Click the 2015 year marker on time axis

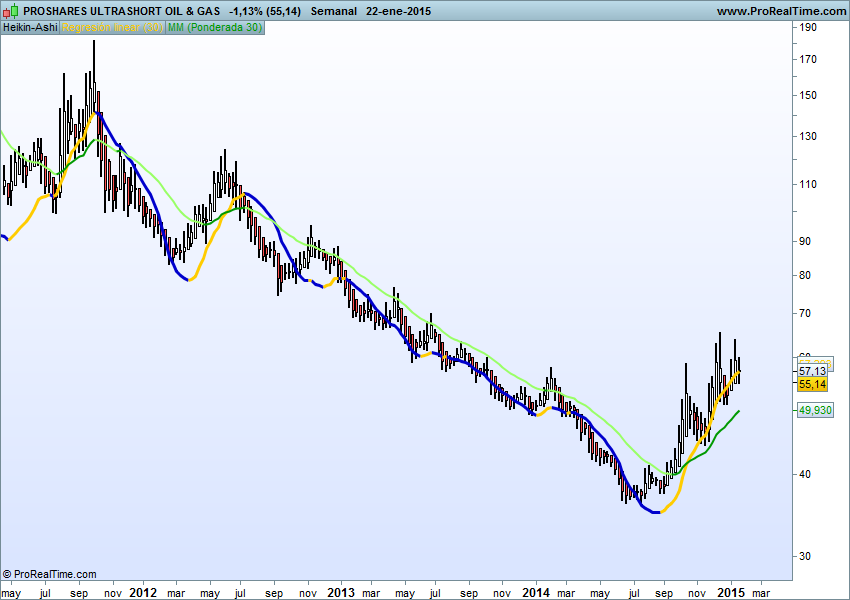tap(731, 591)
